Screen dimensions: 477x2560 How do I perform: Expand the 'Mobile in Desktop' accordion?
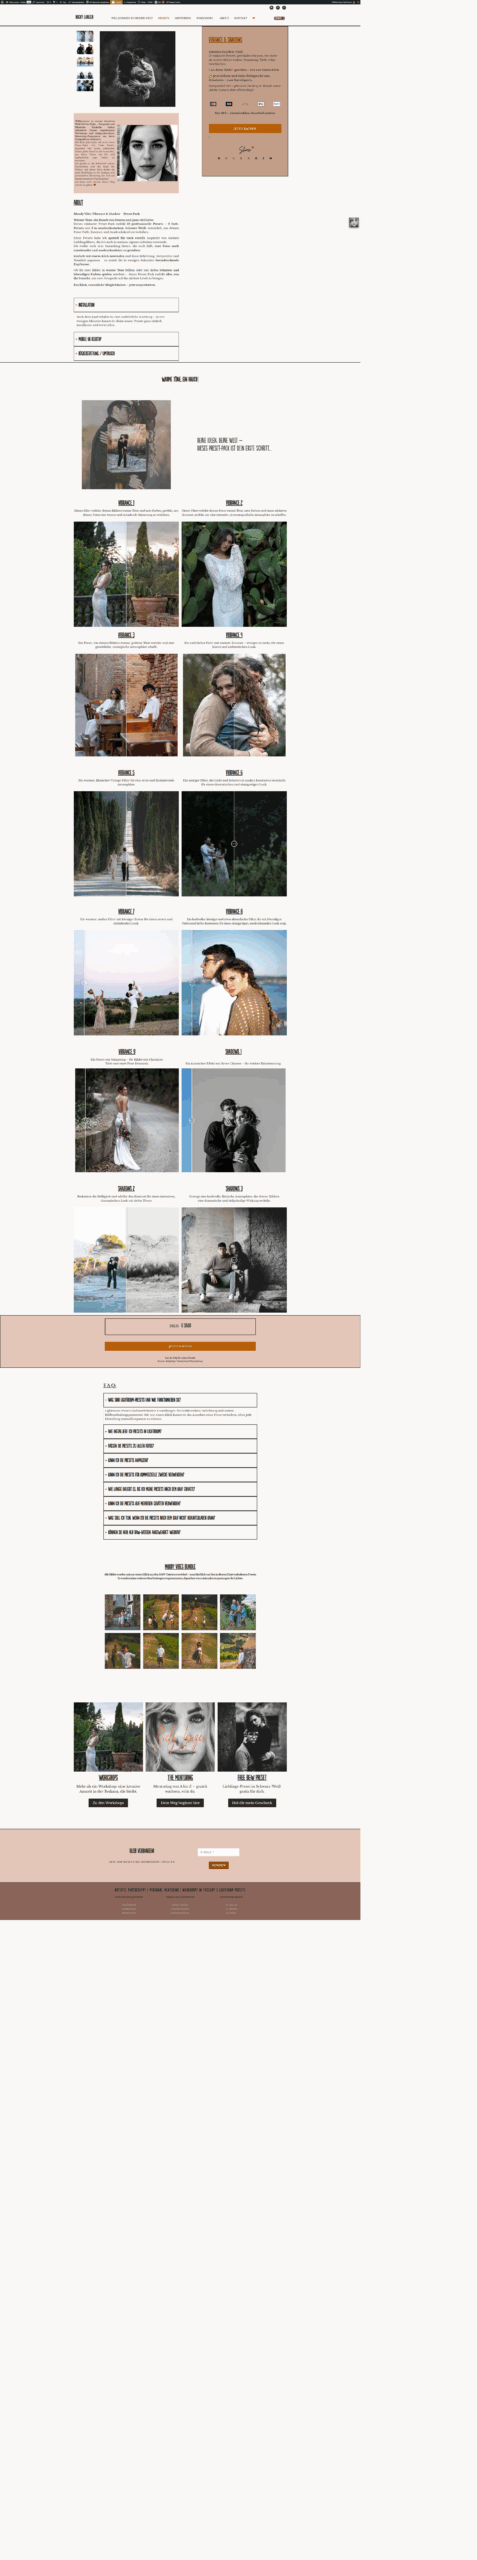pos(126,339)
